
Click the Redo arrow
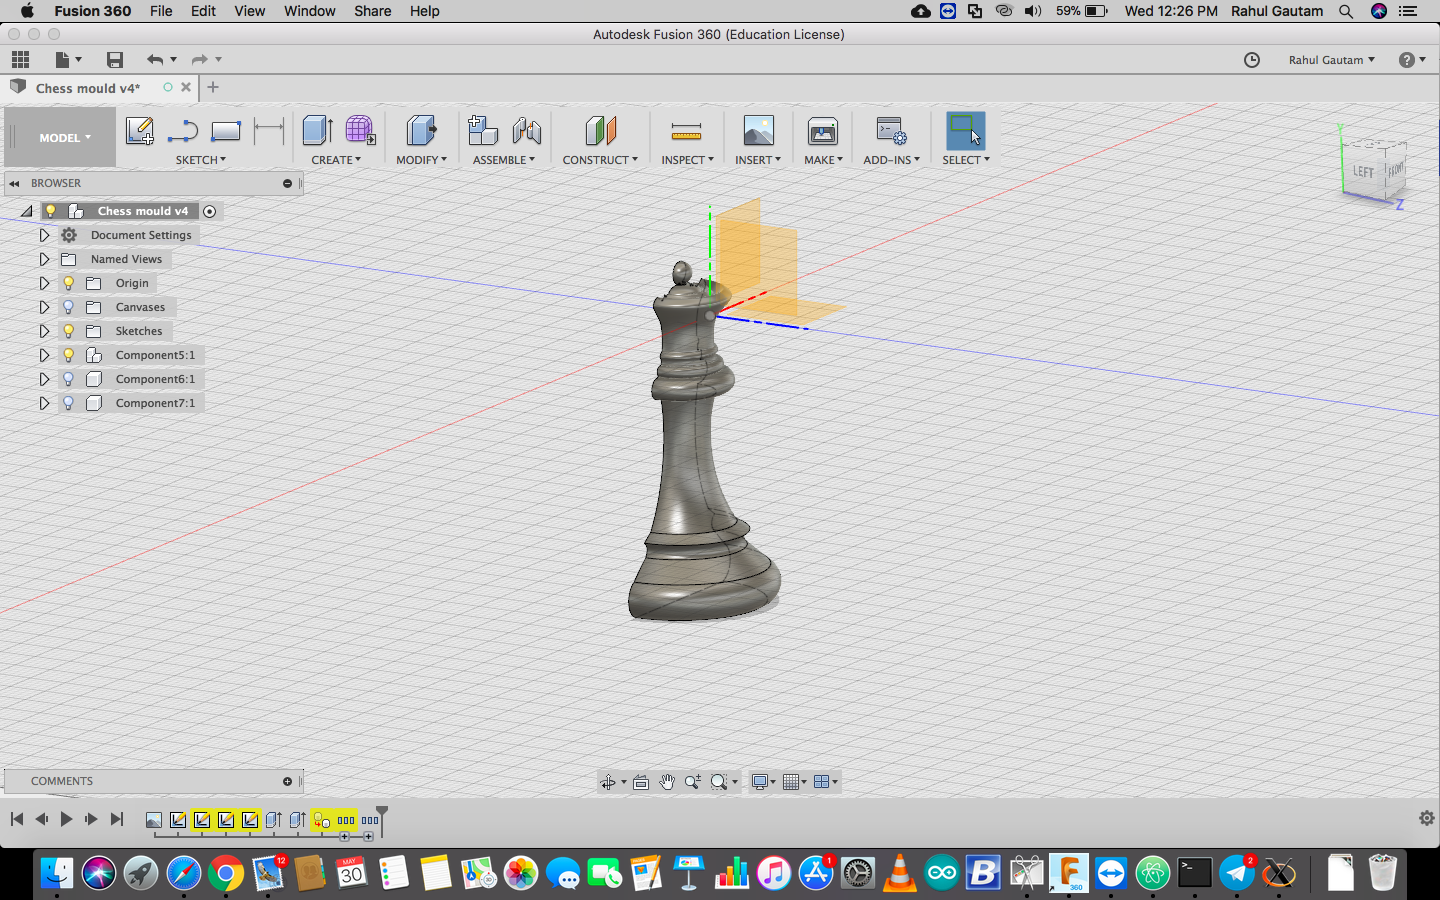pos(199,60)
